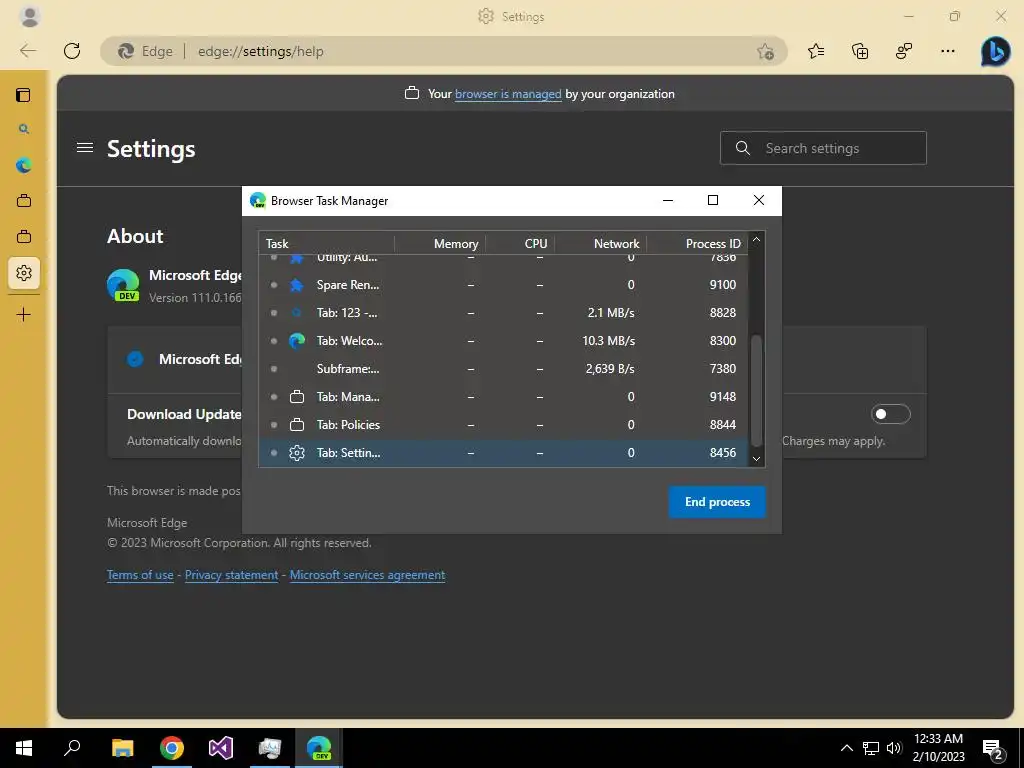Screen dimensions: 1024x768
Task: Open Bing Discover button
Action: (x=995, y=51)
